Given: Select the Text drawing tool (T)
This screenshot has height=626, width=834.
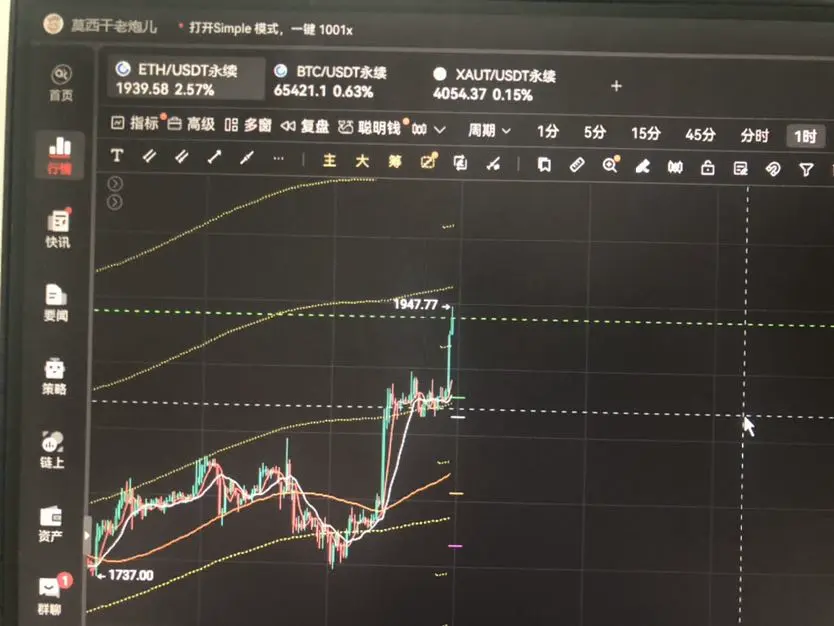Looking at the screenshot, I should click(x=117, y=156).
